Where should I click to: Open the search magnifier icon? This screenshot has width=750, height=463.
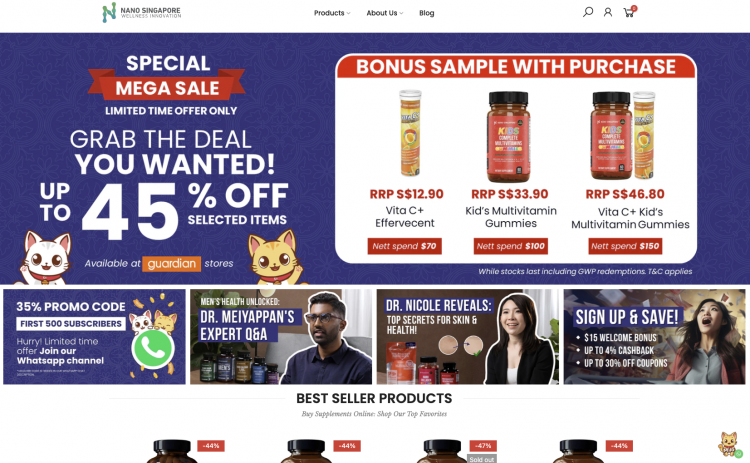click(588, 12)
